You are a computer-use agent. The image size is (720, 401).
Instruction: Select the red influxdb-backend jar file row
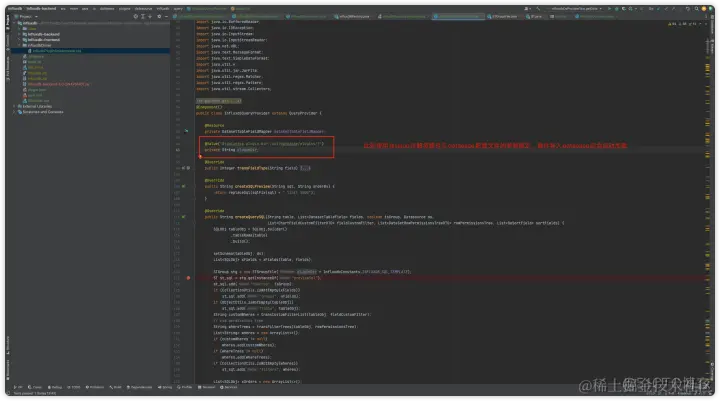(59, 84)
